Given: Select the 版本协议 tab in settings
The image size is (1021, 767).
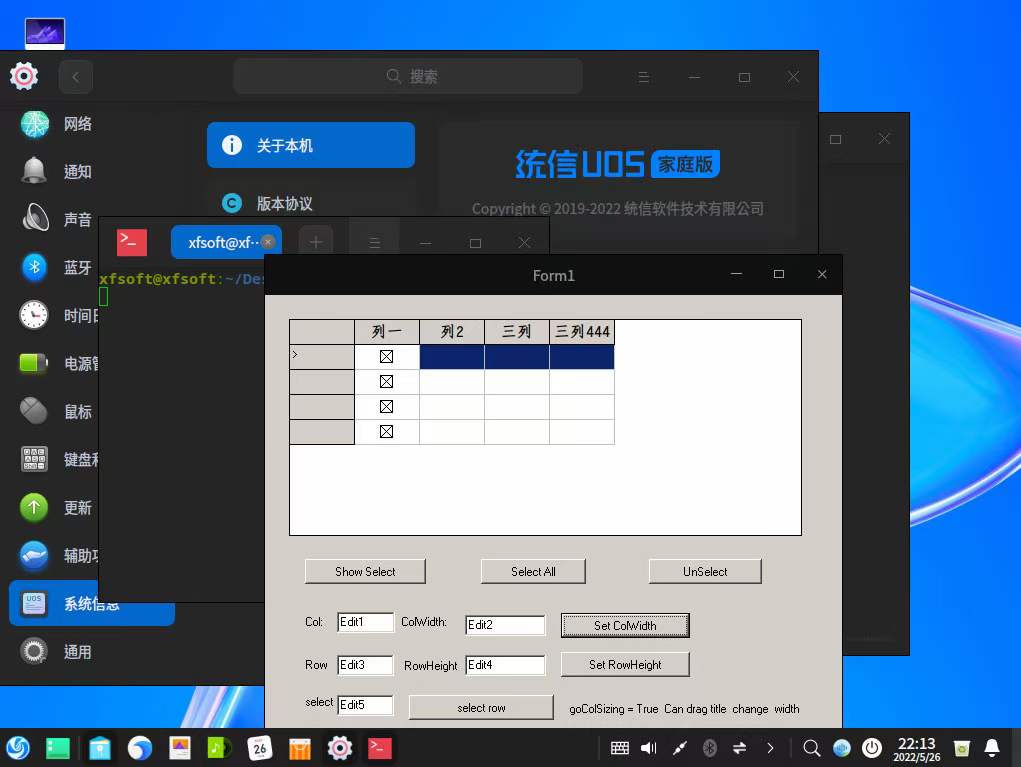Looking at the screenshot, I should (311, 203).
